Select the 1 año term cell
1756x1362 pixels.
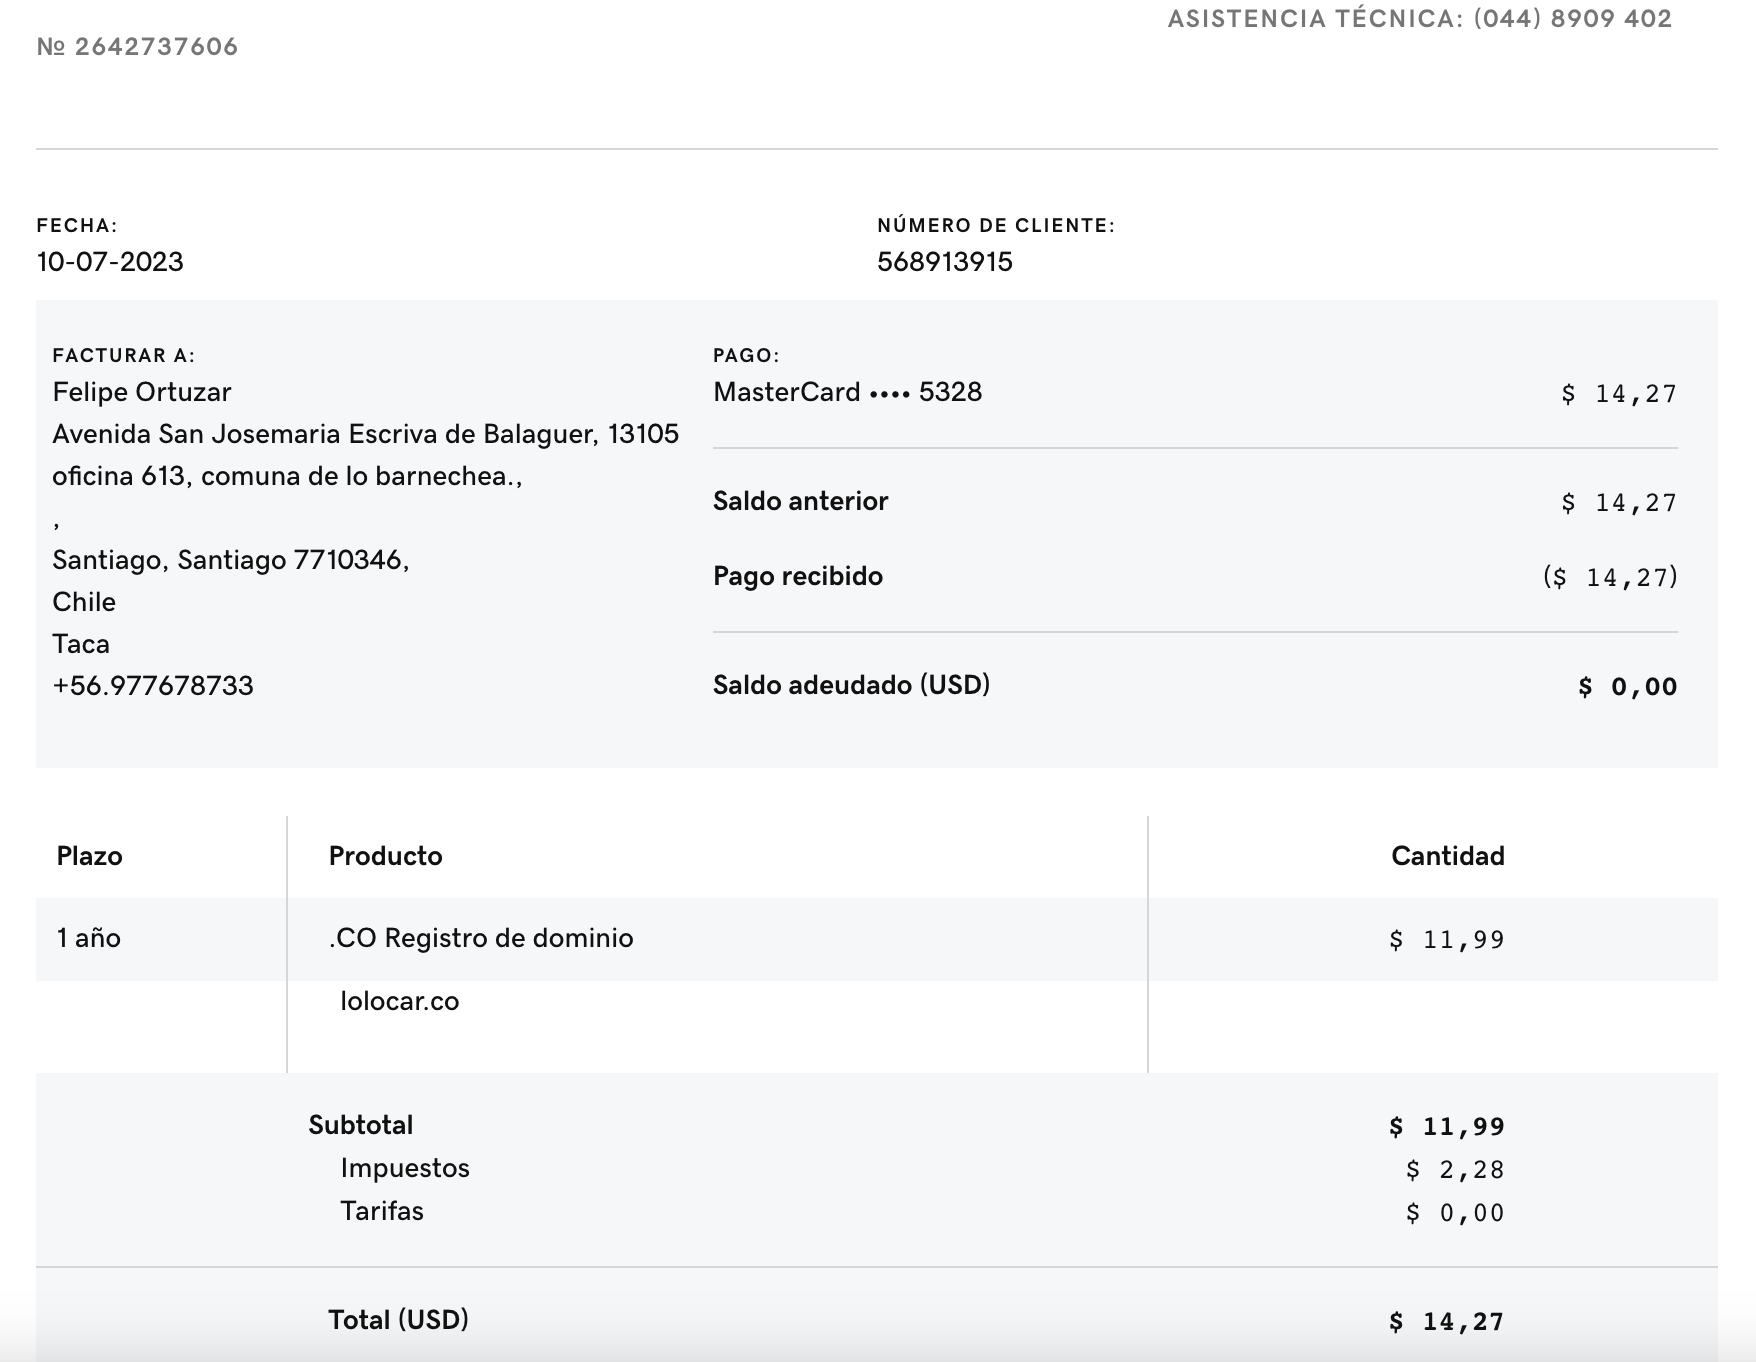[x=89, y=938]
